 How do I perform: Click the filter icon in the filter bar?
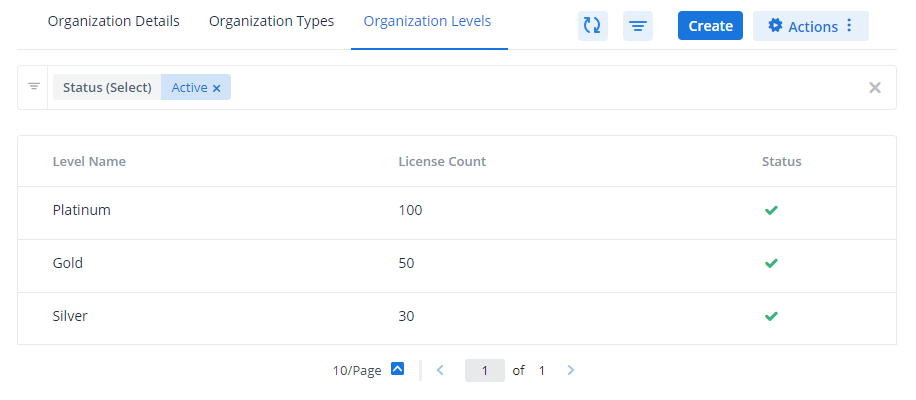33,87
